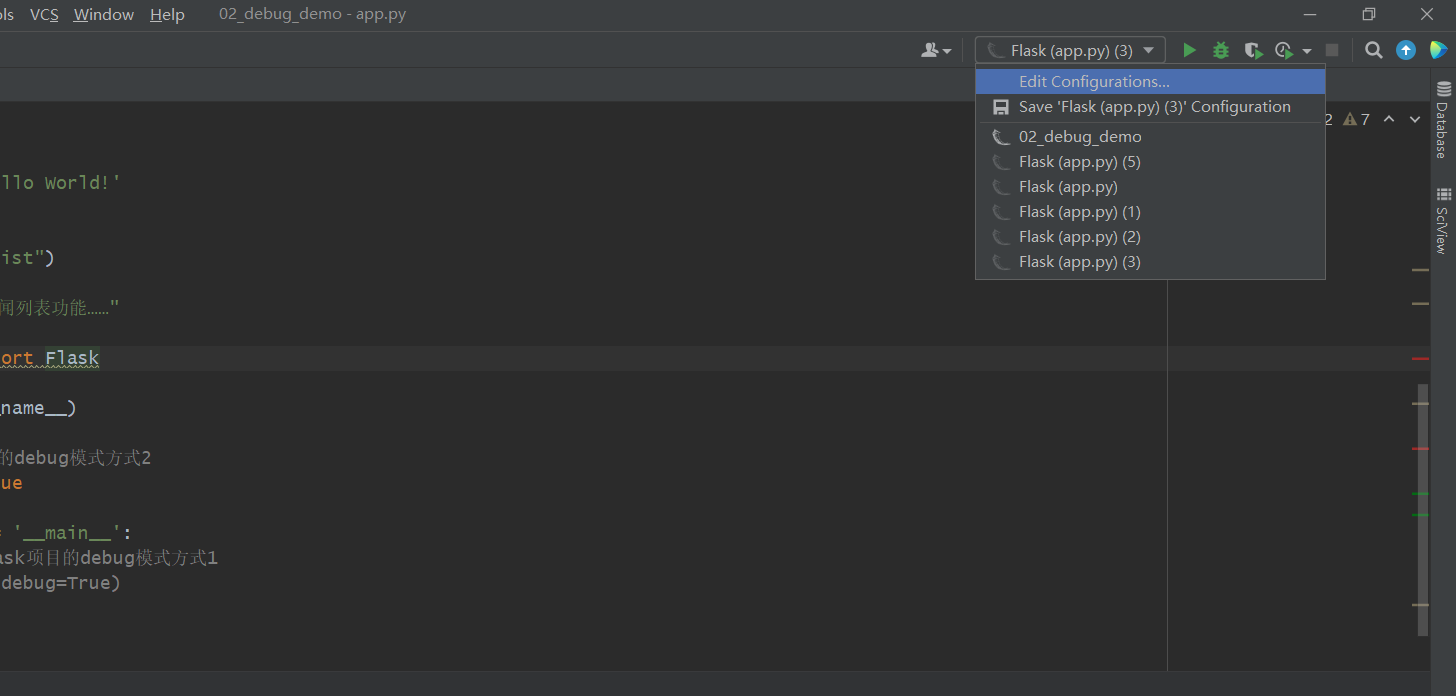Open the Window menu

pyautogui.click(x=103, y=14)
